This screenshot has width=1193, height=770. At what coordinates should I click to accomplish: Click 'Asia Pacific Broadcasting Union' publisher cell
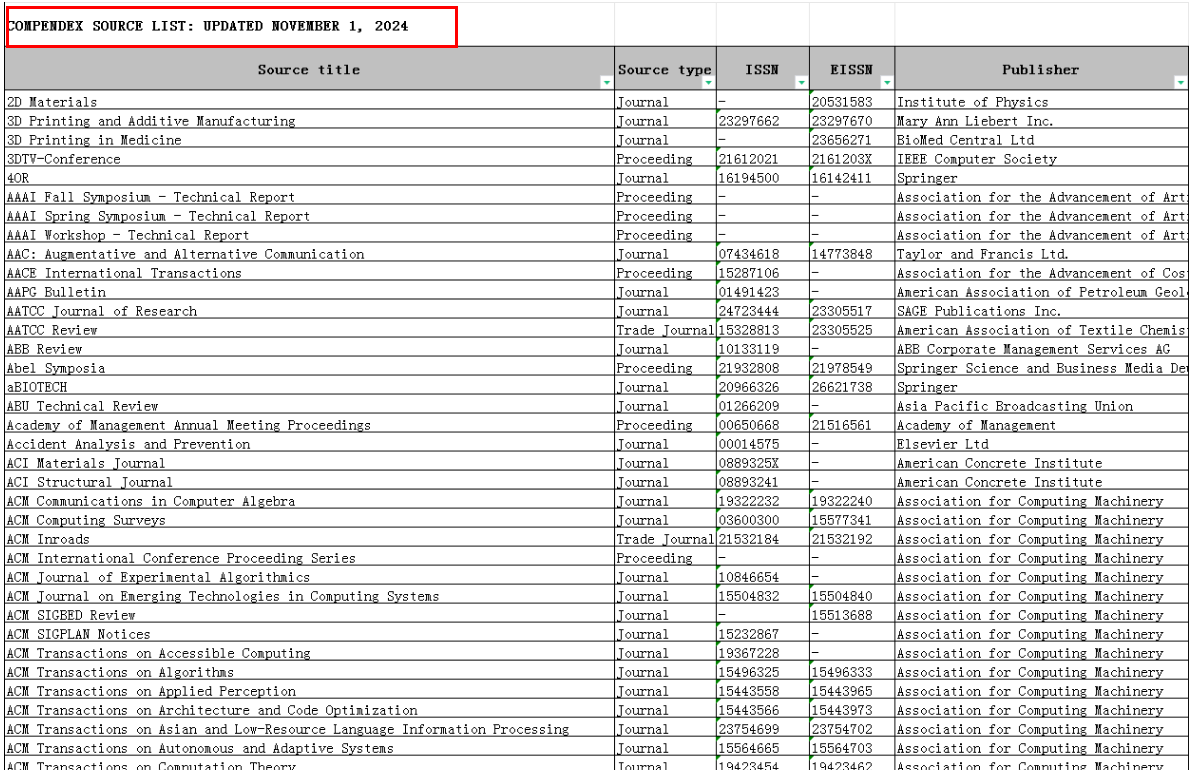(x=1042, y=406)
